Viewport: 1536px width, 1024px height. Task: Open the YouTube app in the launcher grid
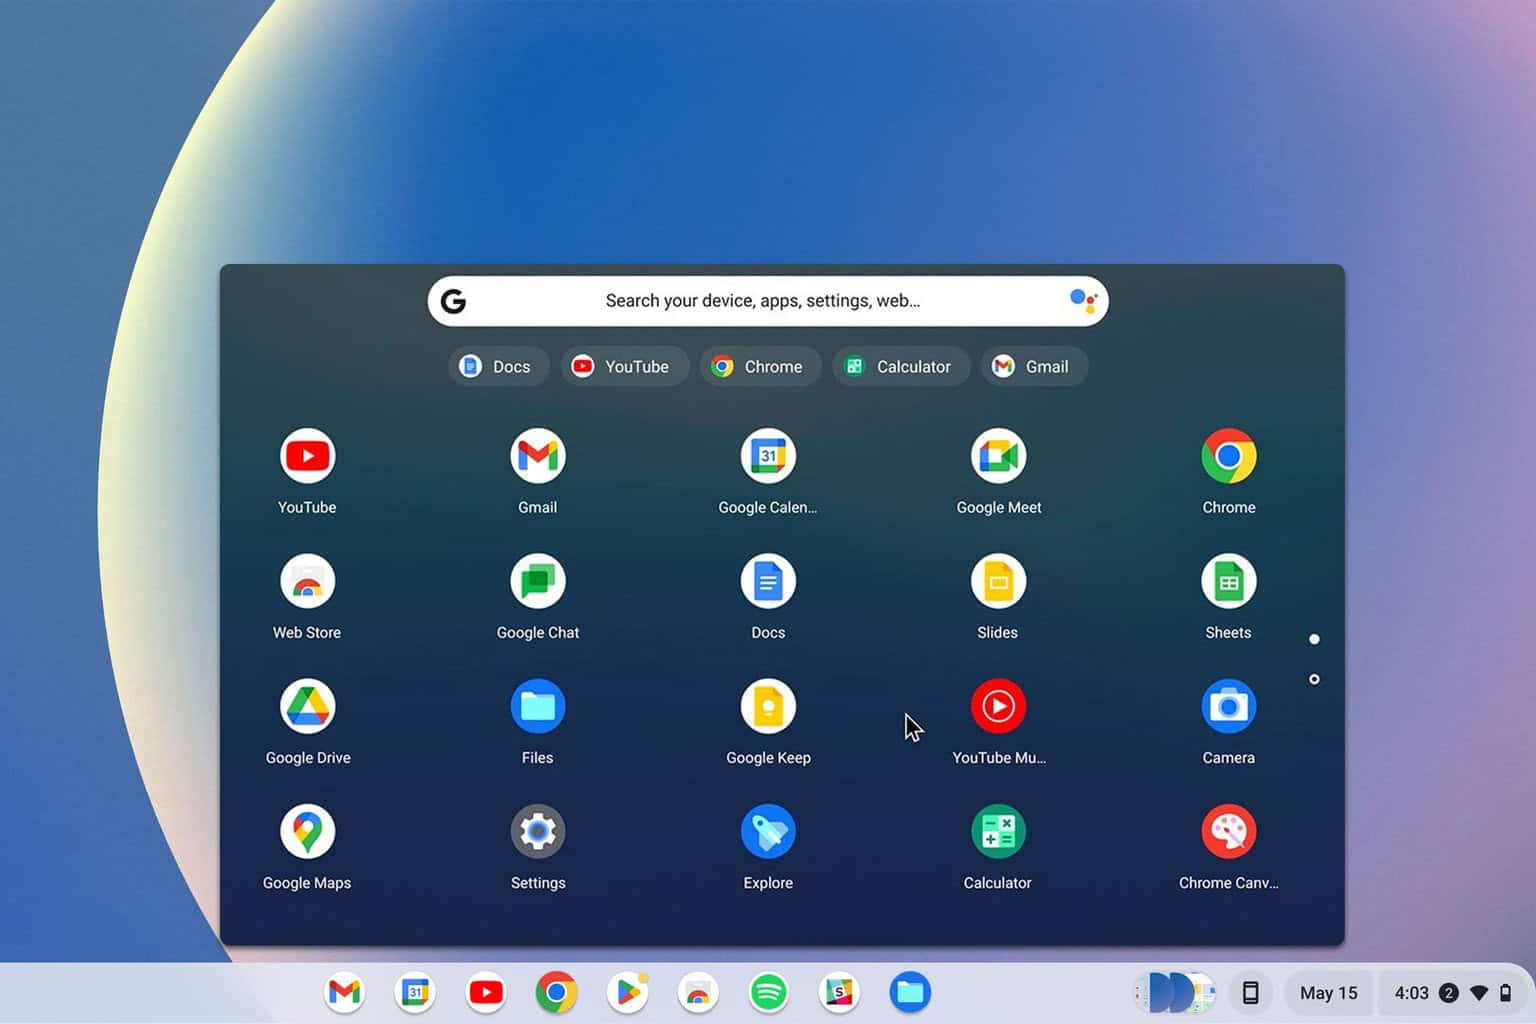tap(307, 456)
